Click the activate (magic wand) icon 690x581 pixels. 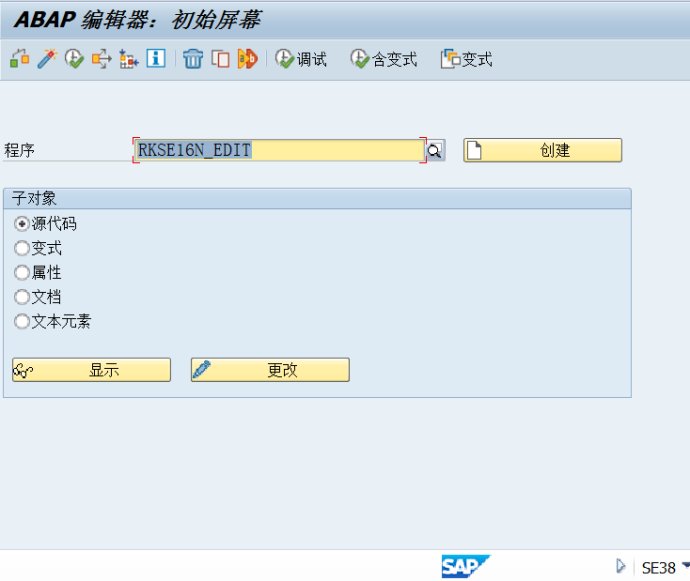pyautogui.click(x=47, y=59)
